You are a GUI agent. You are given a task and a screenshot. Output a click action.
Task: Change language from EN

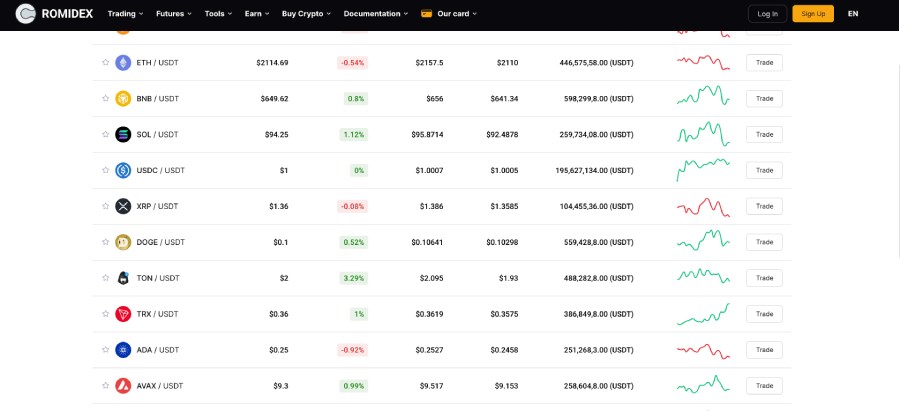[853, 14]
